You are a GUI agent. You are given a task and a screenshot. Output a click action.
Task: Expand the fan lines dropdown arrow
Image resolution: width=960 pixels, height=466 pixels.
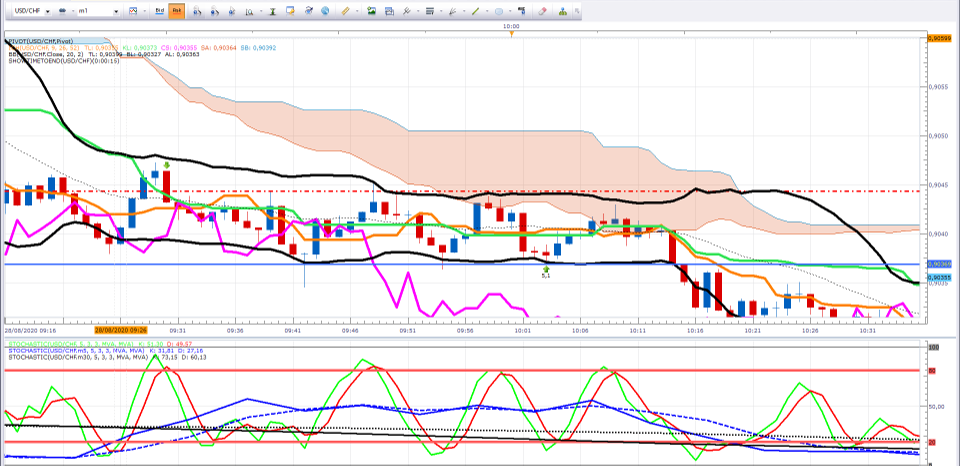463,11
